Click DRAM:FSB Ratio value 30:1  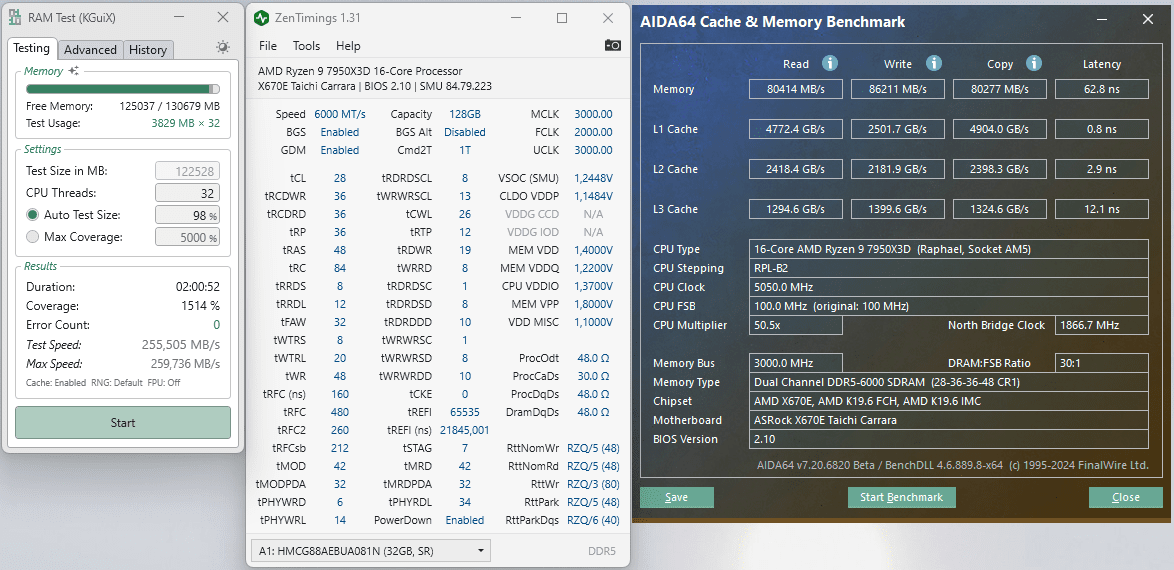pyautogui.click(x=1101, y=363)
